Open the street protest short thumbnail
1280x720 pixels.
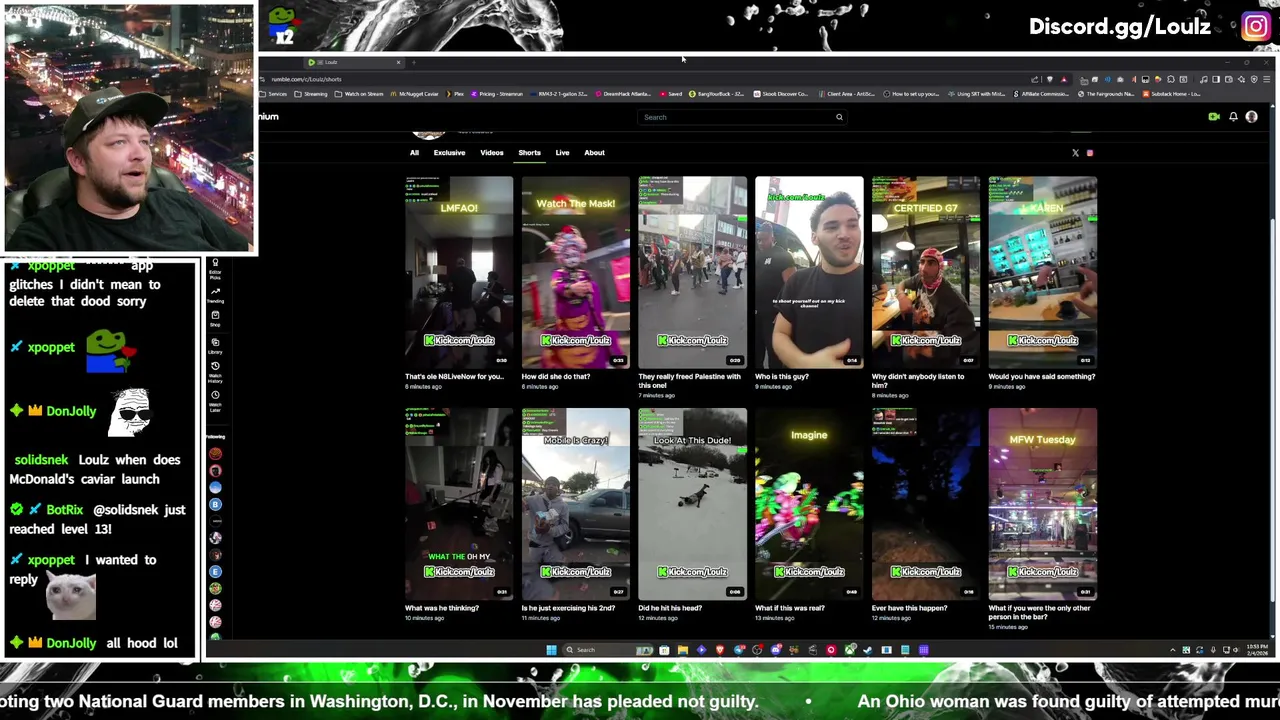[x=692, y=272]
